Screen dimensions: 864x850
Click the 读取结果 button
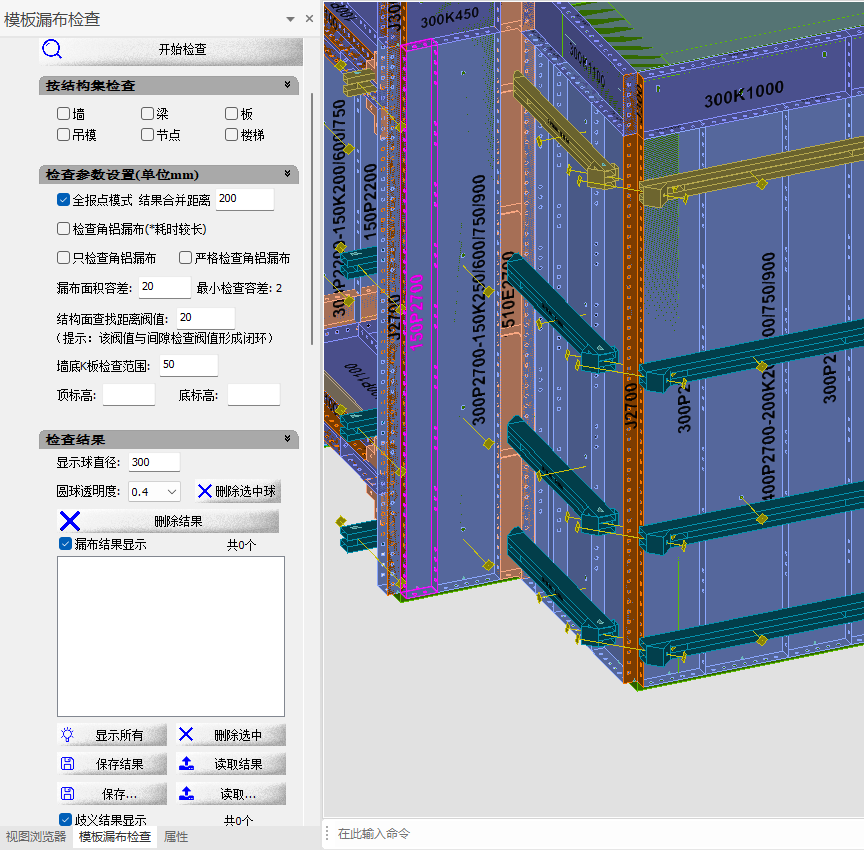click(231, 764)
